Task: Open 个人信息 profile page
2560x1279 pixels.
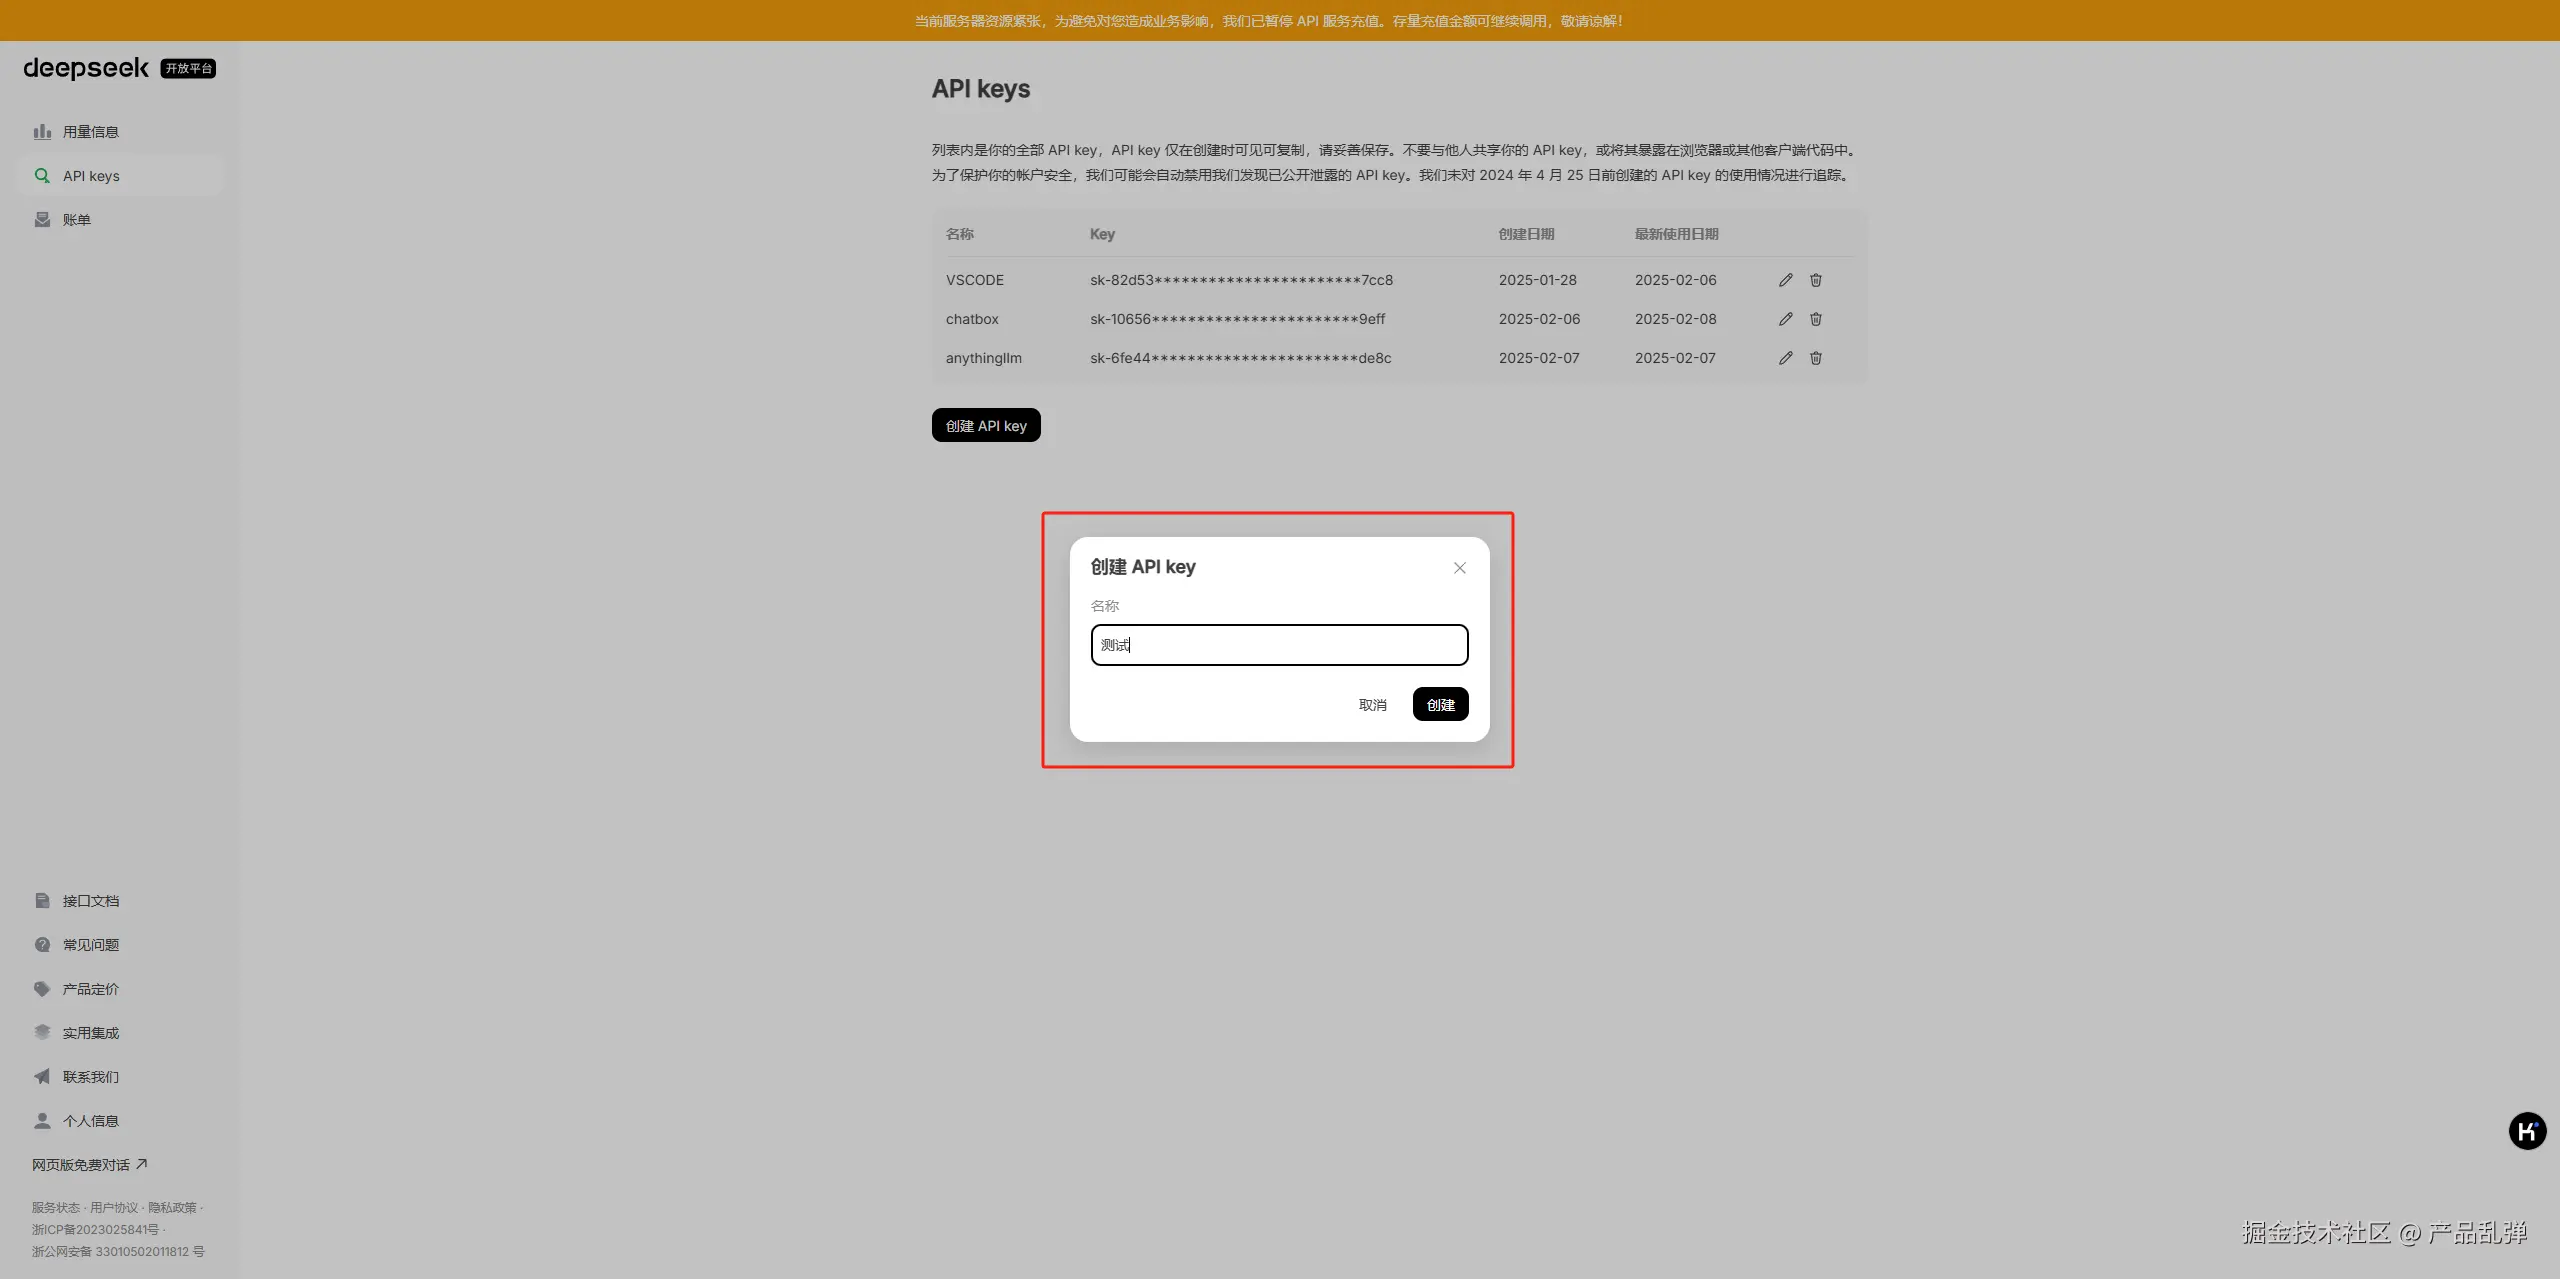Action: 90,1121
